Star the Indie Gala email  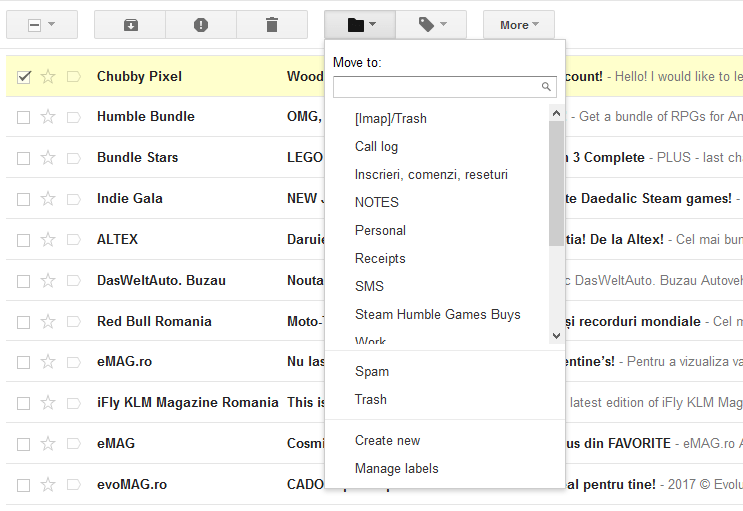[x=48, y=199]
